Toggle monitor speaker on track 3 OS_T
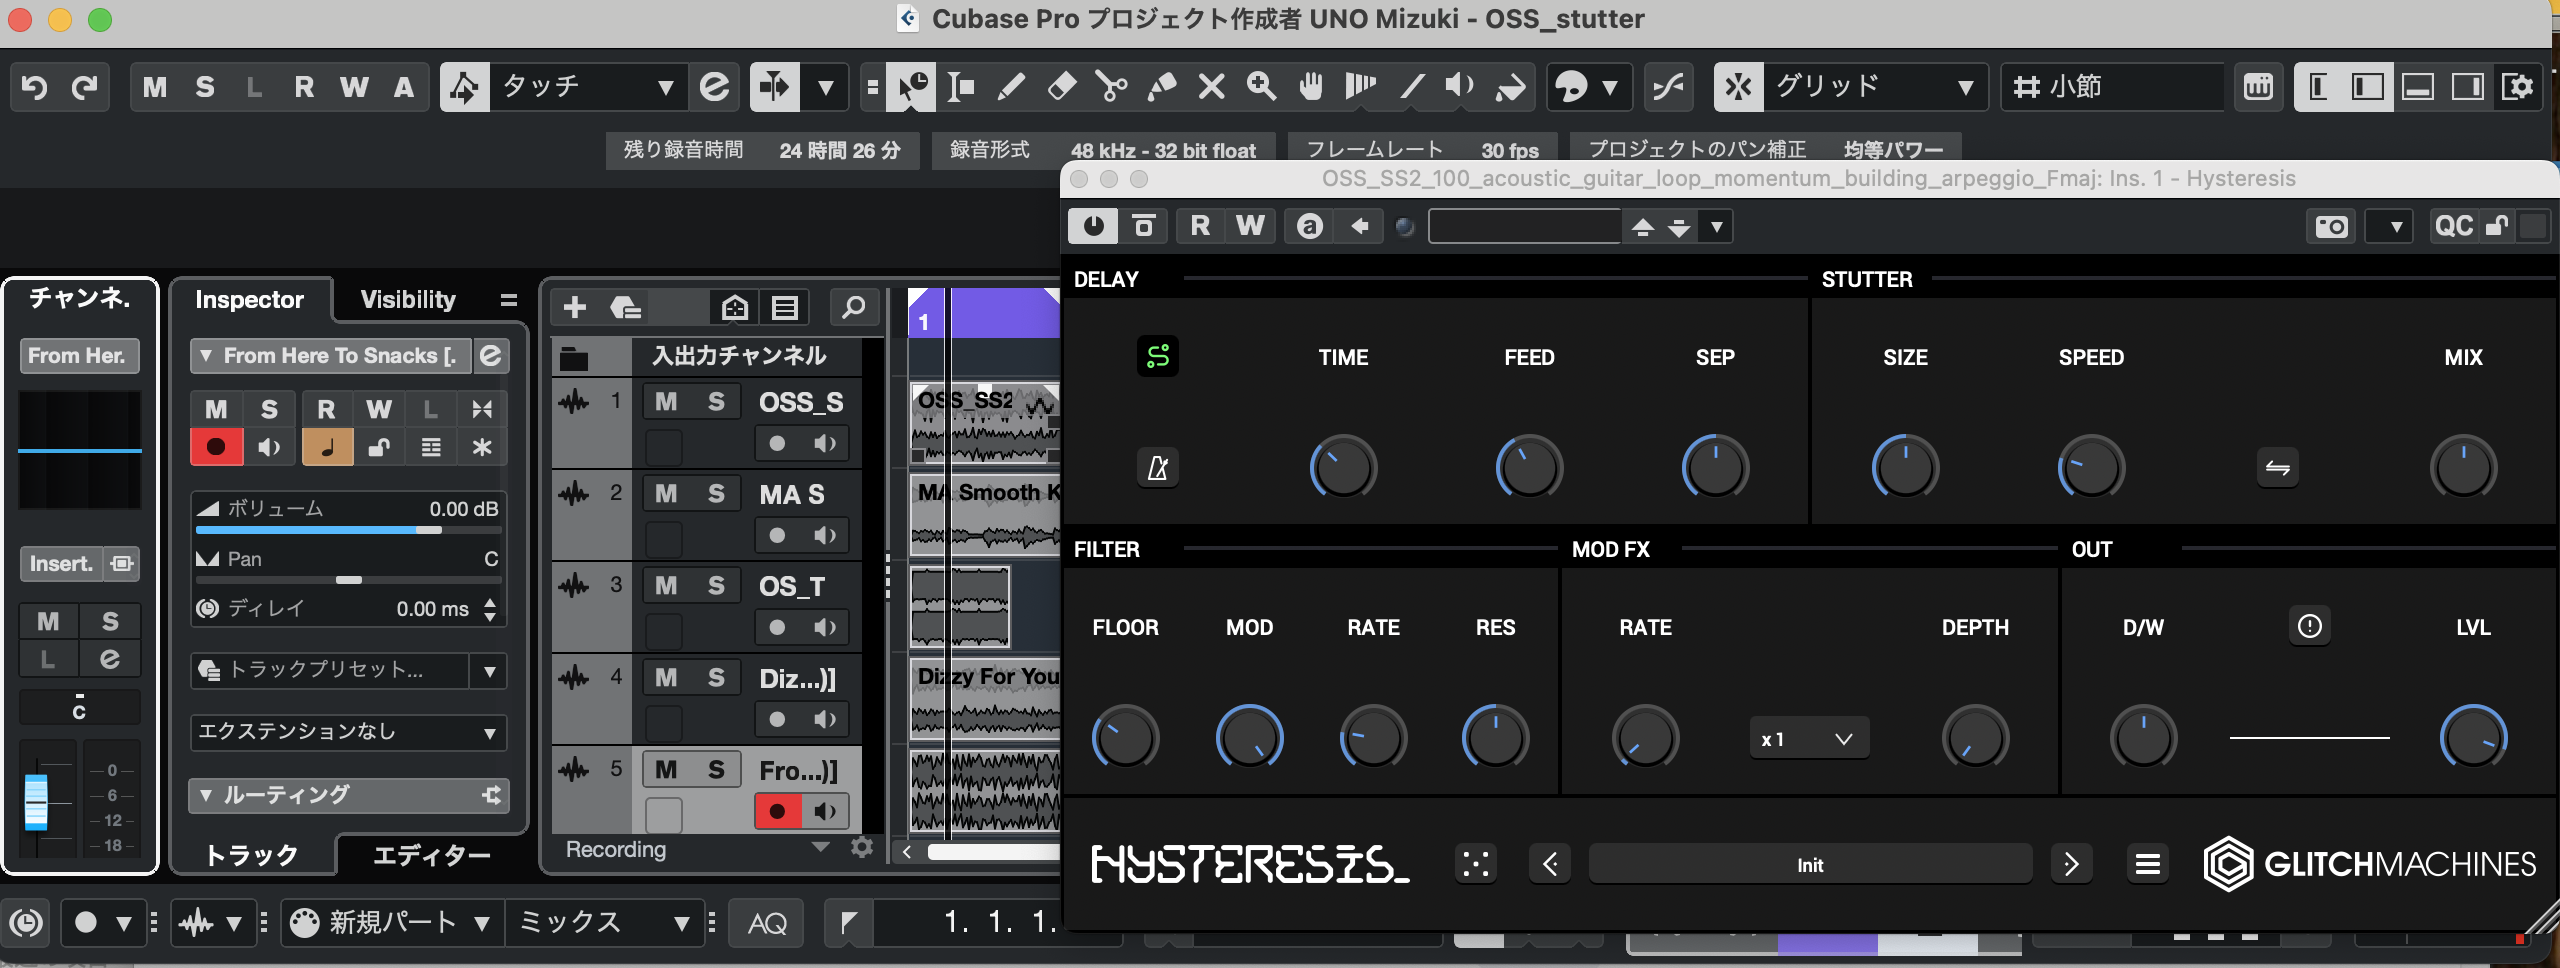This screenshot has height=968, width=2560. tap(825, 627)
